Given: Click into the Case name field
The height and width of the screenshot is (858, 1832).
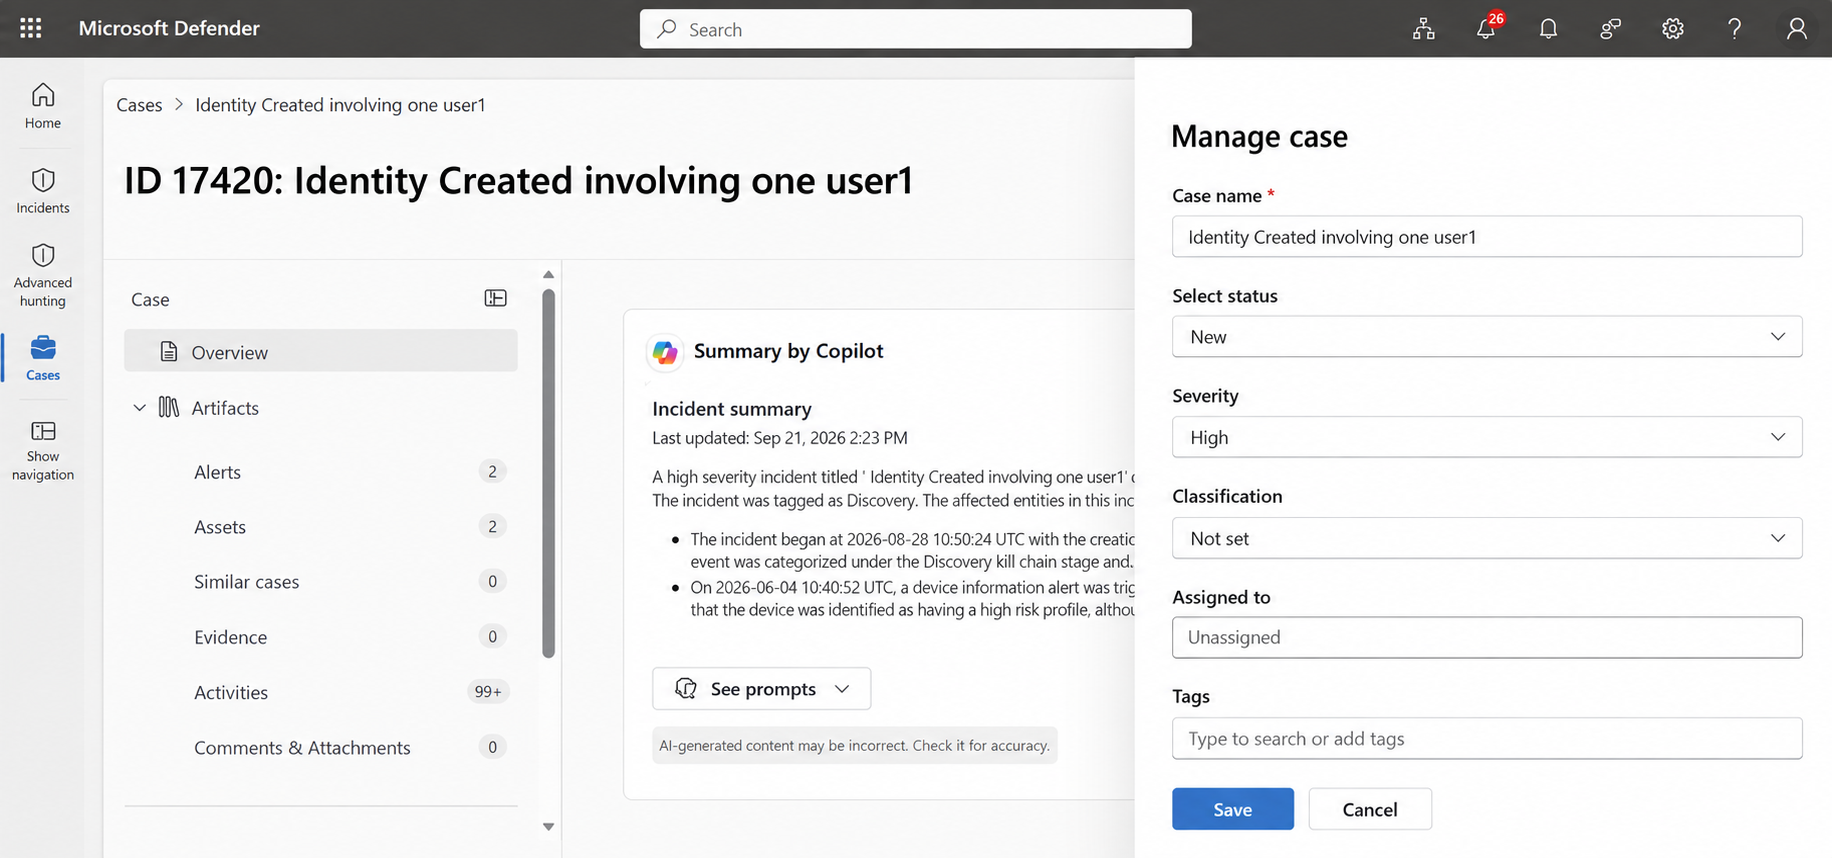Looking at the screenshot, I should (x=1487, y=237).
